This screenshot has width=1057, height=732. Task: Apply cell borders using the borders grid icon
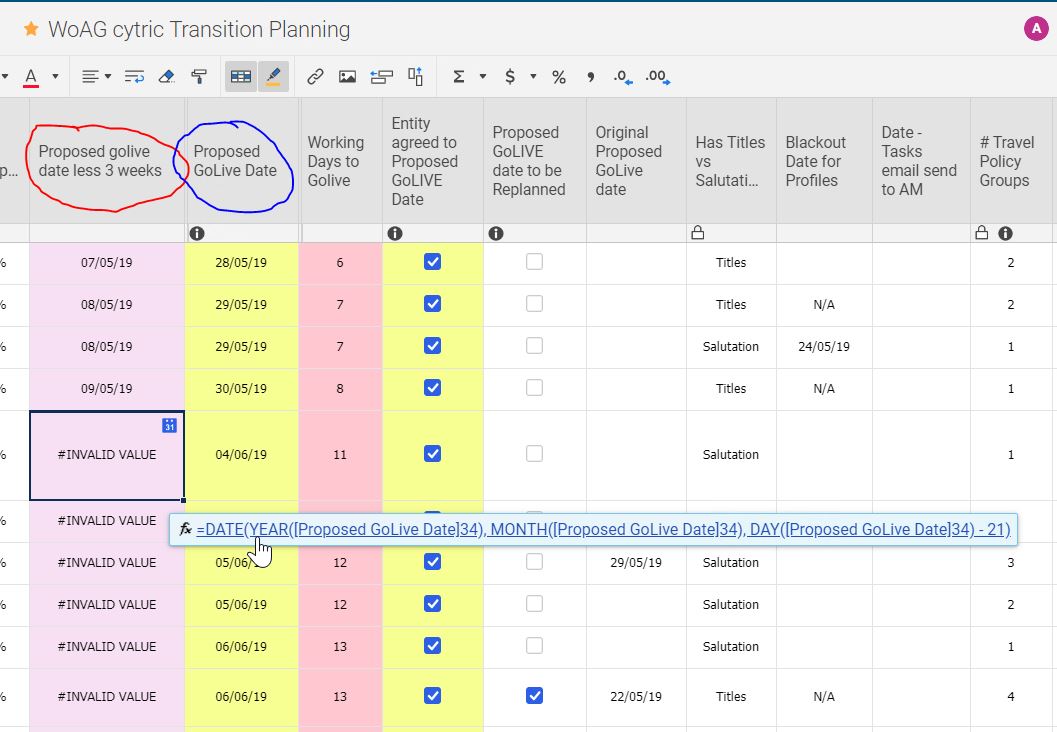[x=239, y=76]
